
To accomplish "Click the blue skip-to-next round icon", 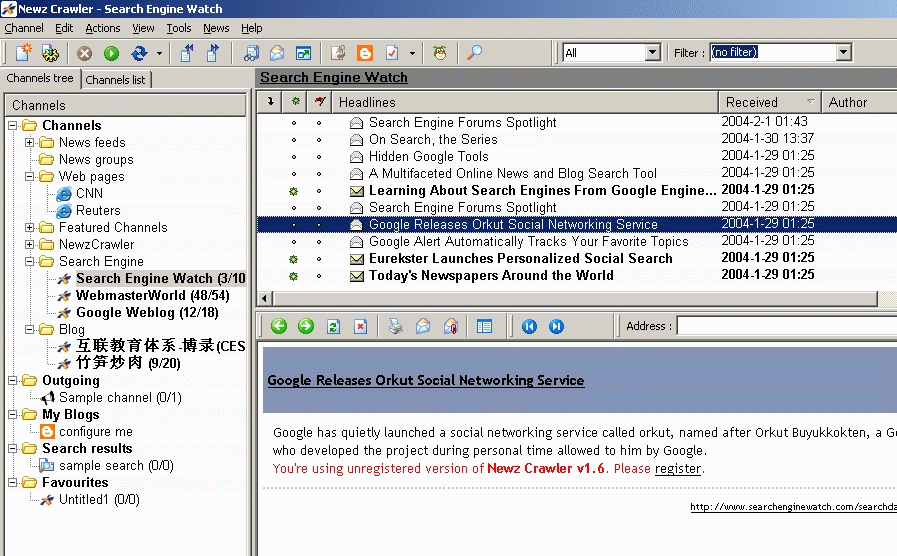I will coord(556,326).
